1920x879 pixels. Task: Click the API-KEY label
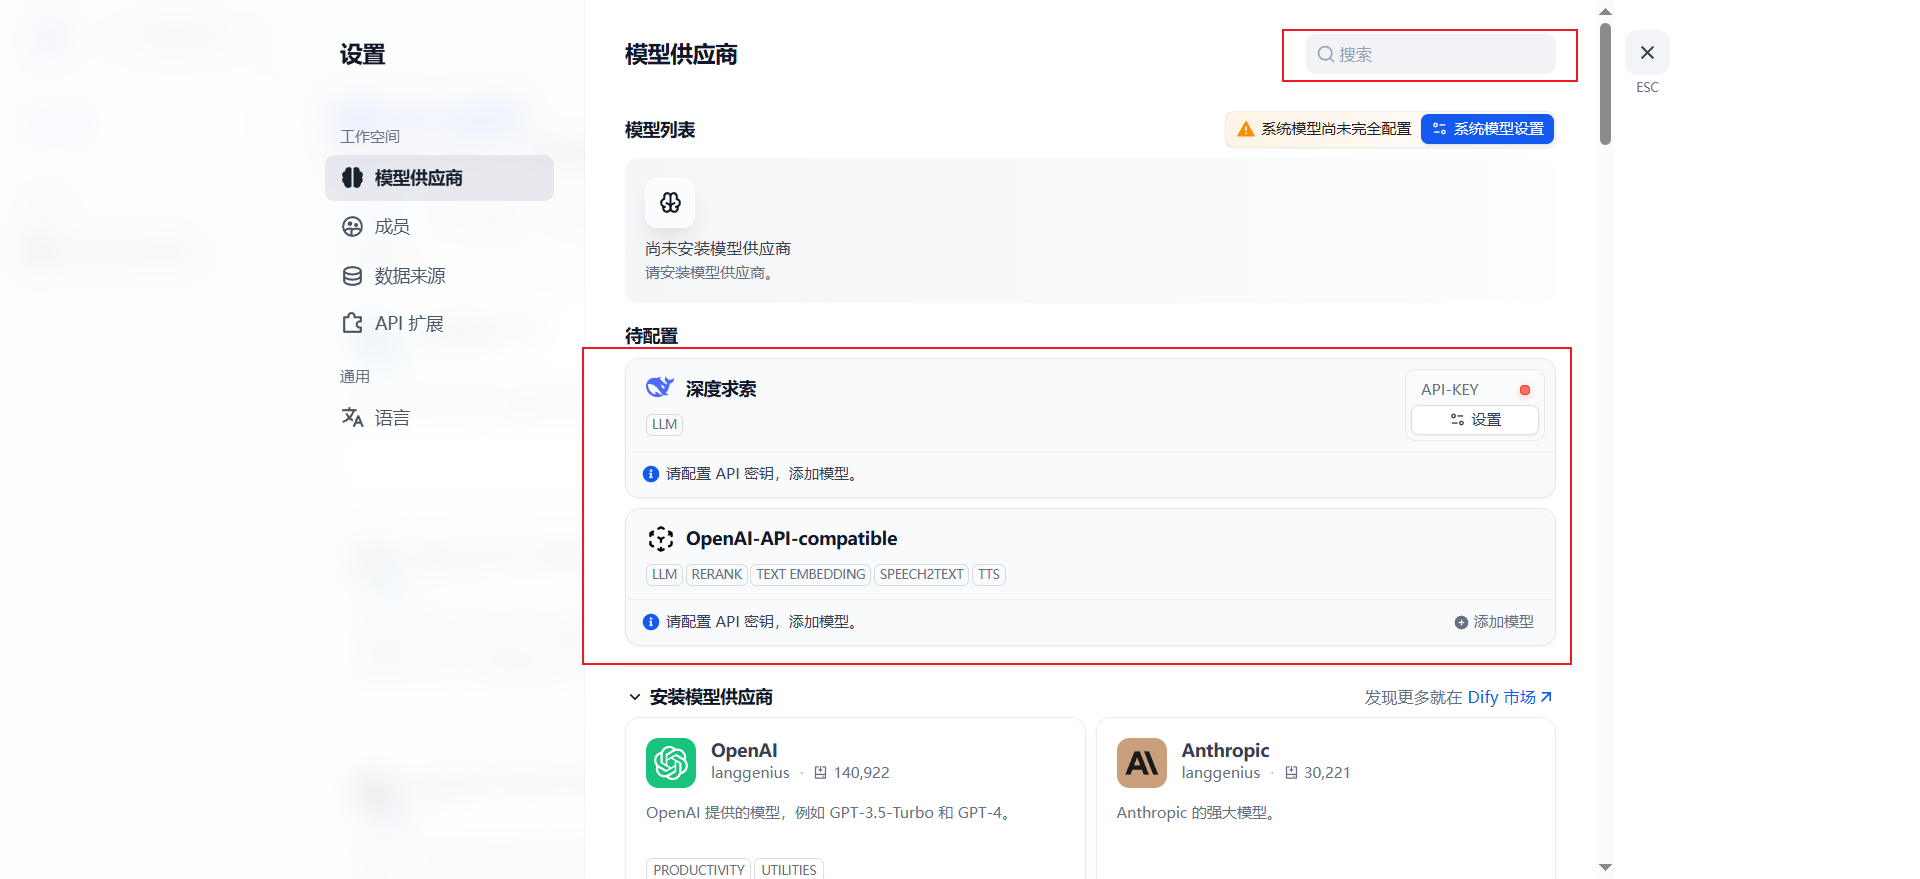(1449, 390)
